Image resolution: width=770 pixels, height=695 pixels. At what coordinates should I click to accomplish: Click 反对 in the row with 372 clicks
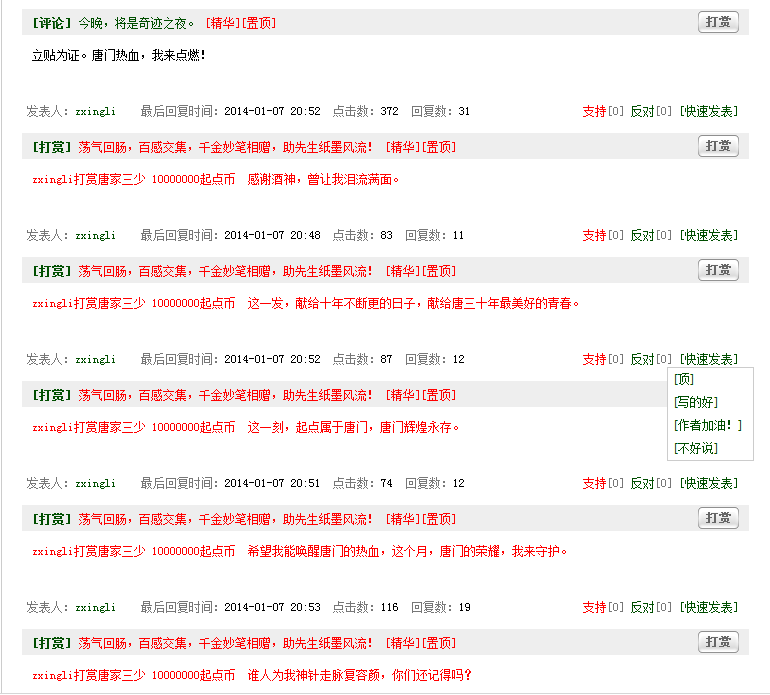(642, 111)
